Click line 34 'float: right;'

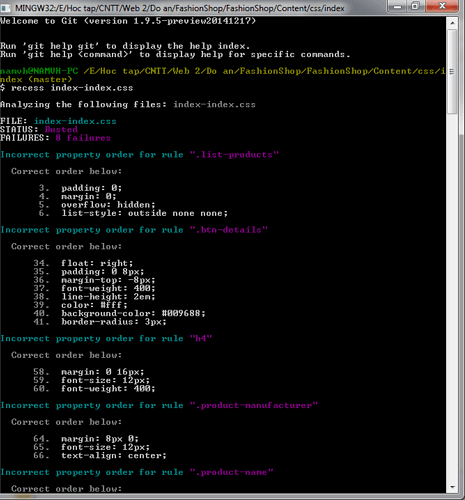(83, 263)
